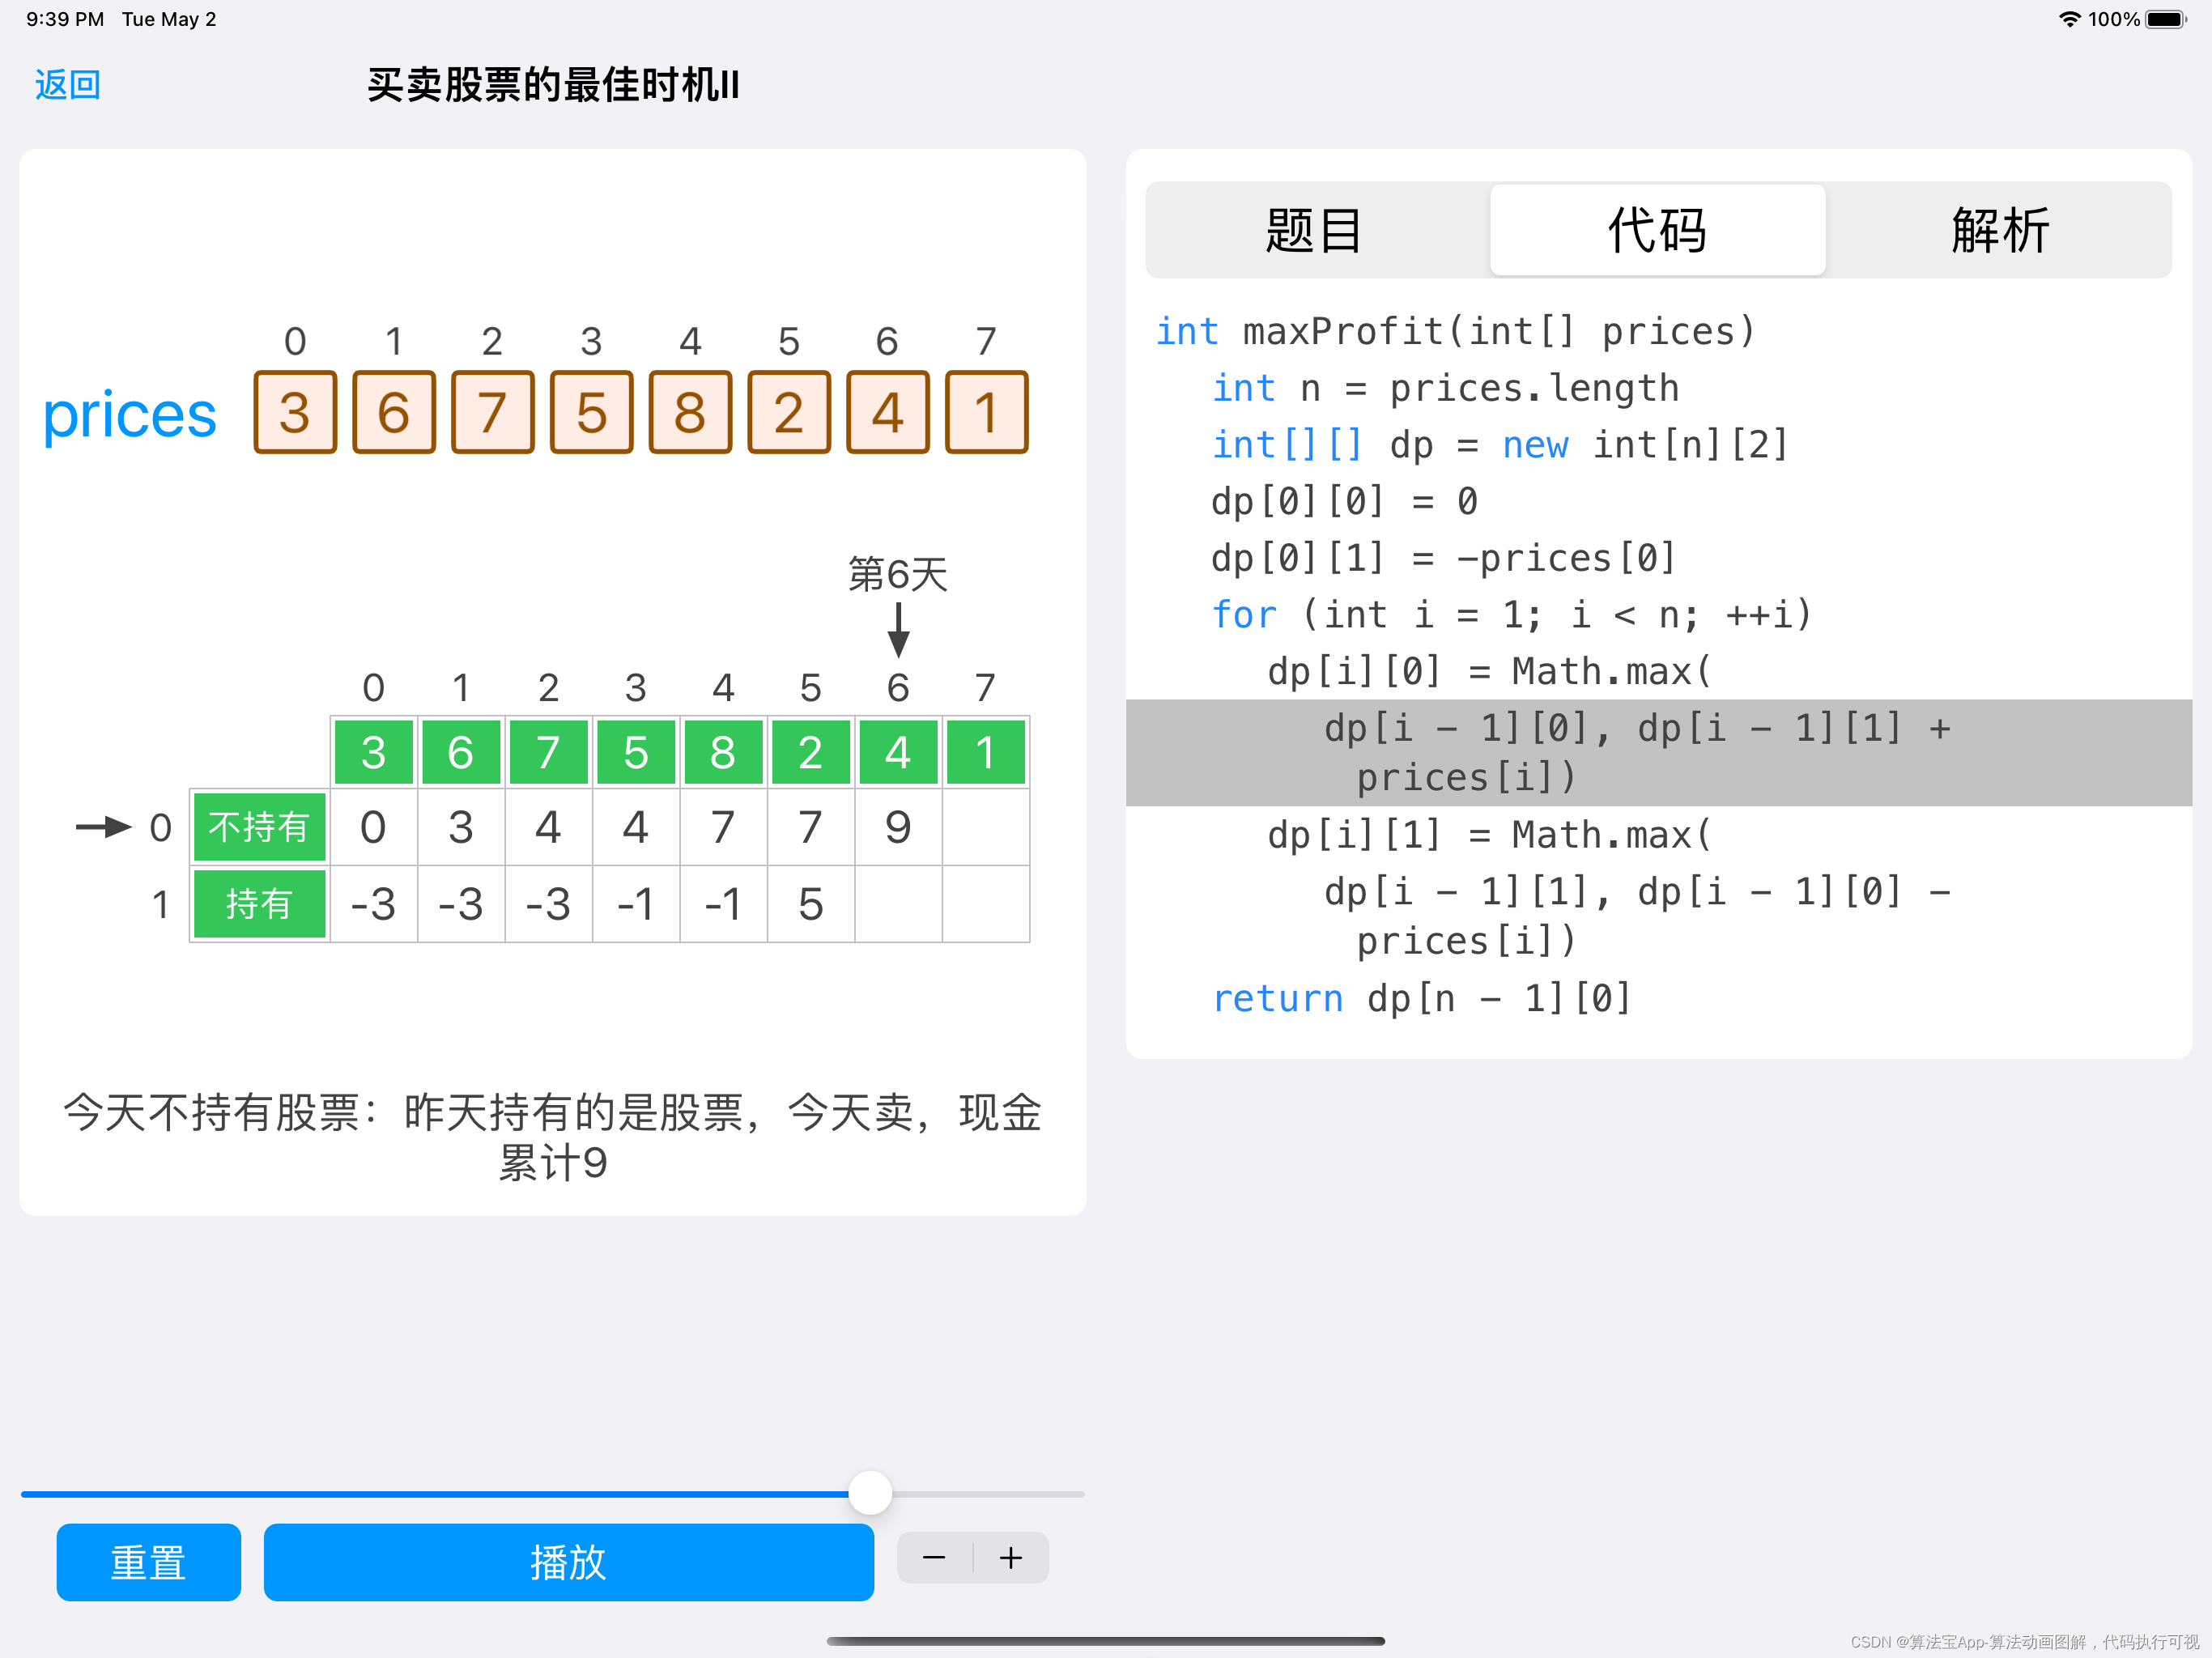The width and height of the screenshot is (2212, 1658).
Task: Increase speed with the plus stepper
Action: tap(1011, 1557)
